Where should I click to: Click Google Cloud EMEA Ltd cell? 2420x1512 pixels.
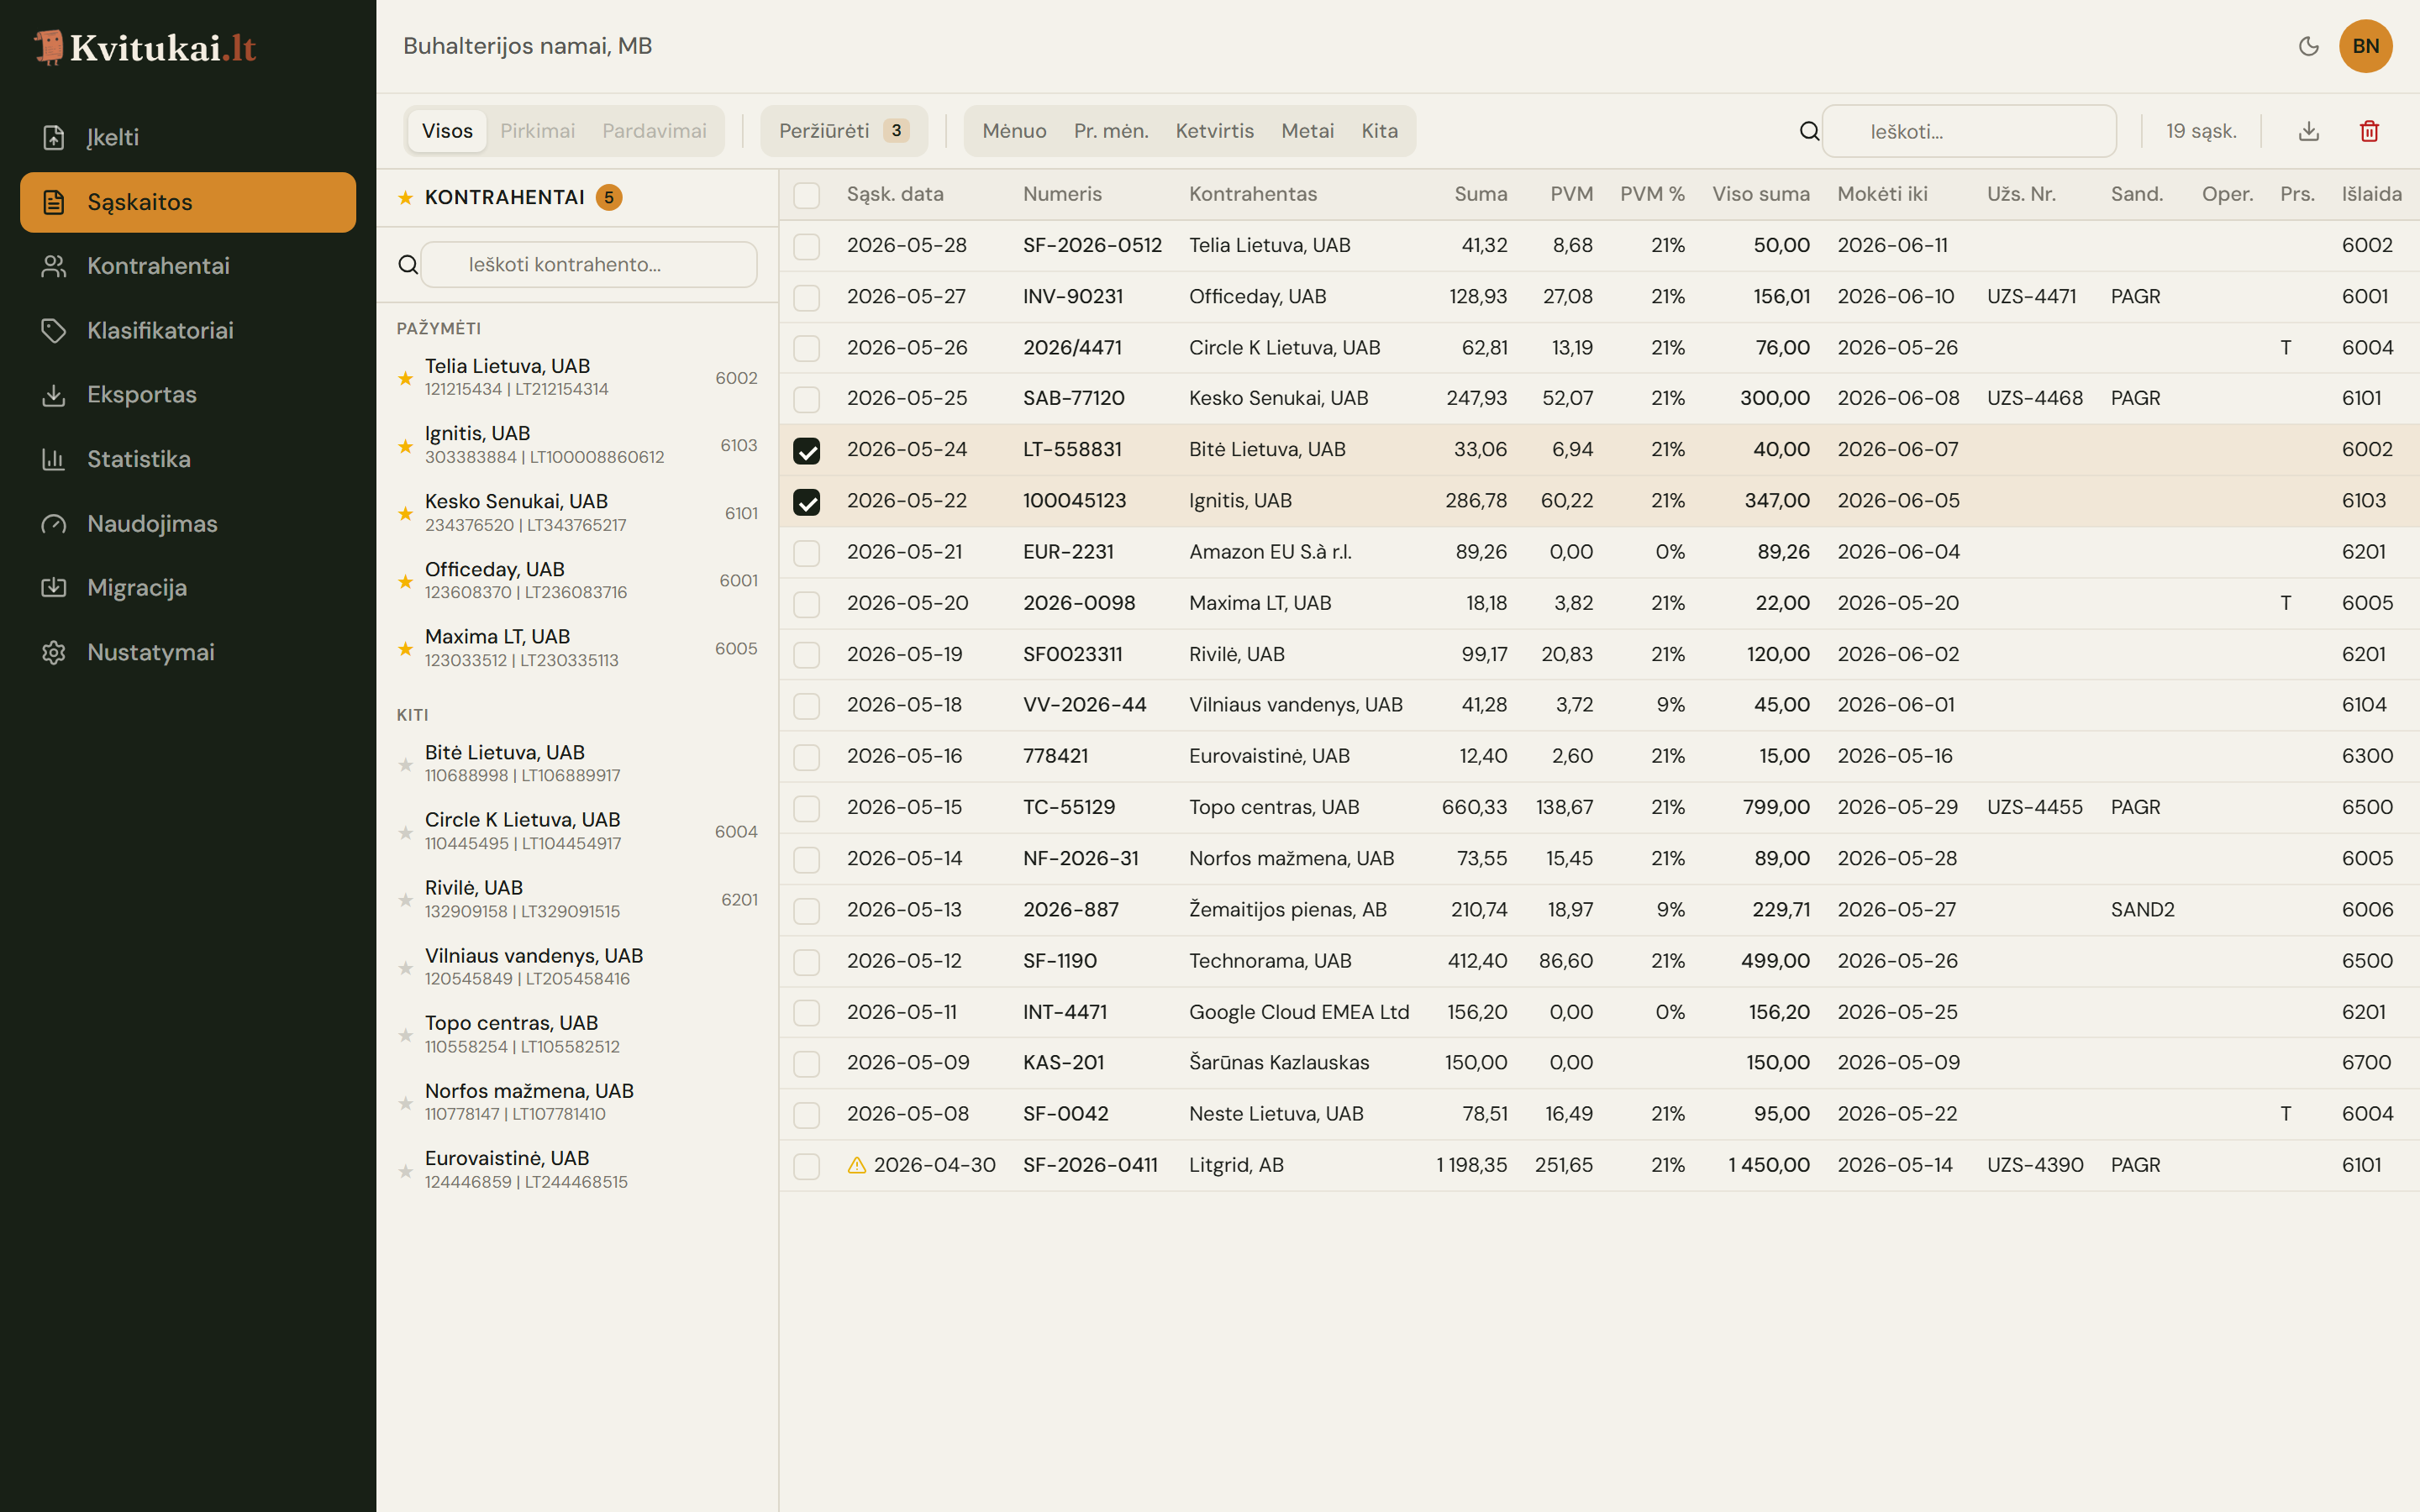tap(1298, 1012)
